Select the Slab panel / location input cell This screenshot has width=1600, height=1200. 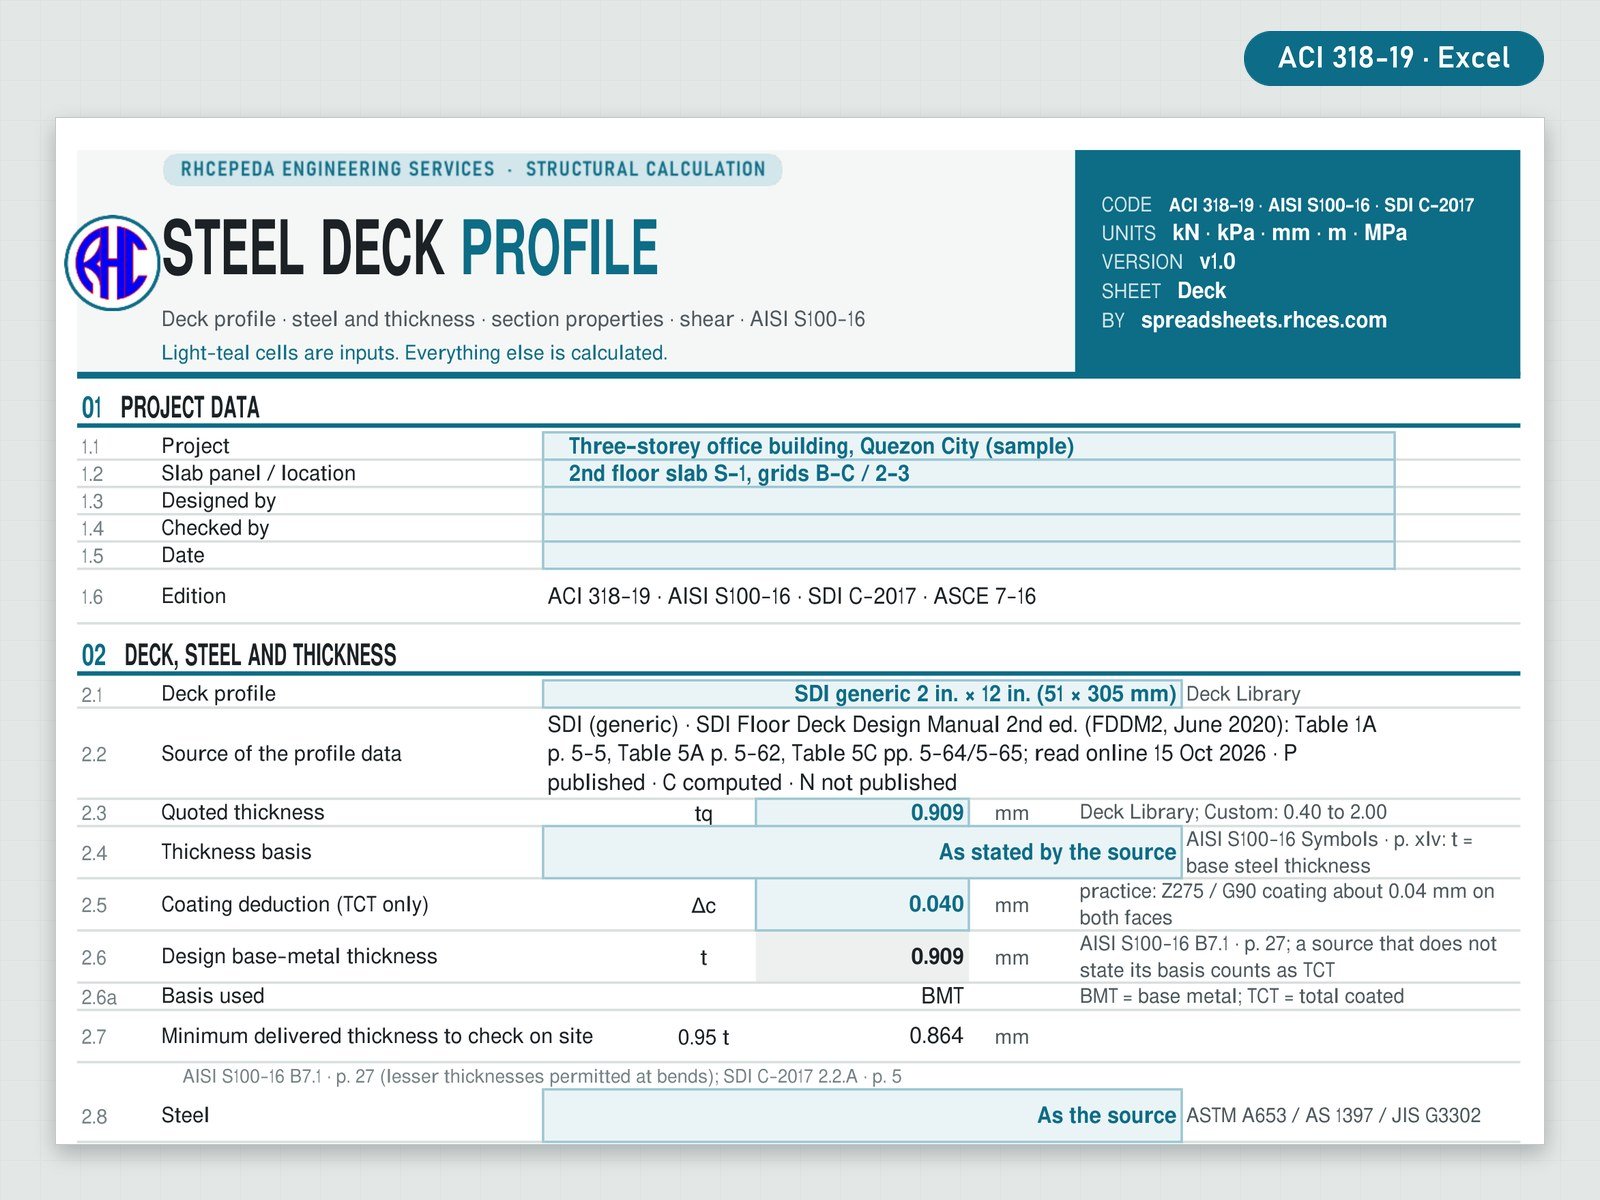click(968, 473)
